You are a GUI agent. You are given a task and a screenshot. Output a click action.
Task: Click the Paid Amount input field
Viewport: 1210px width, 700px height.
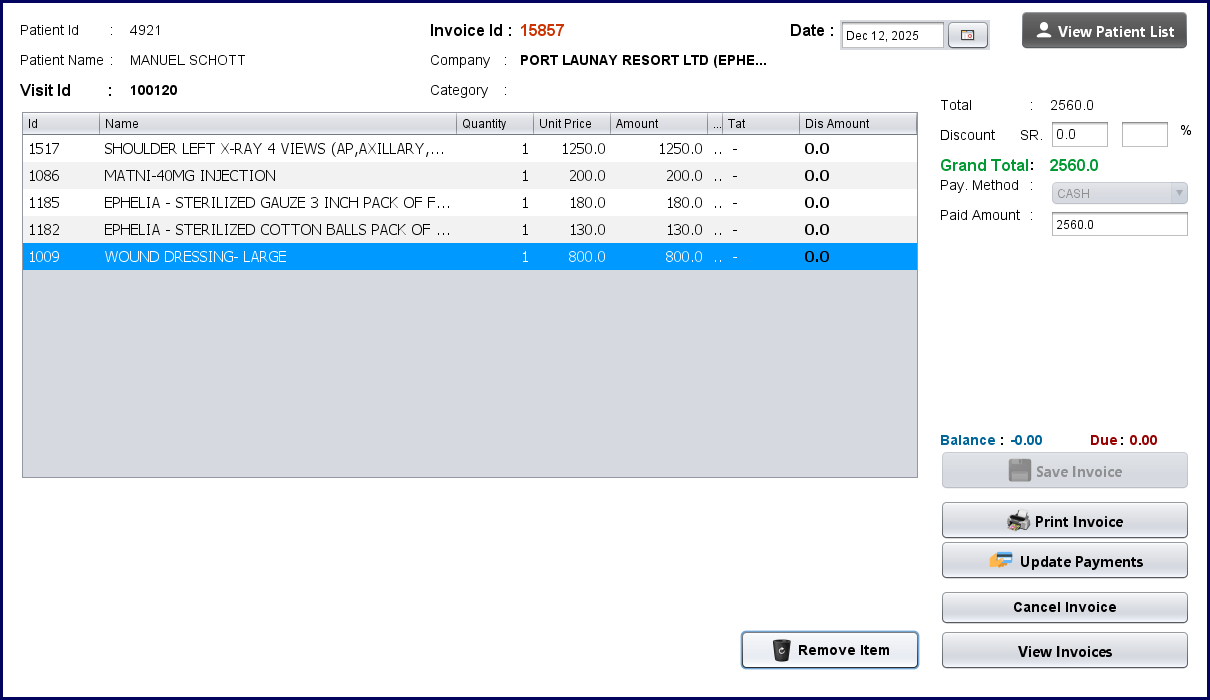(x=1119, y=225)
